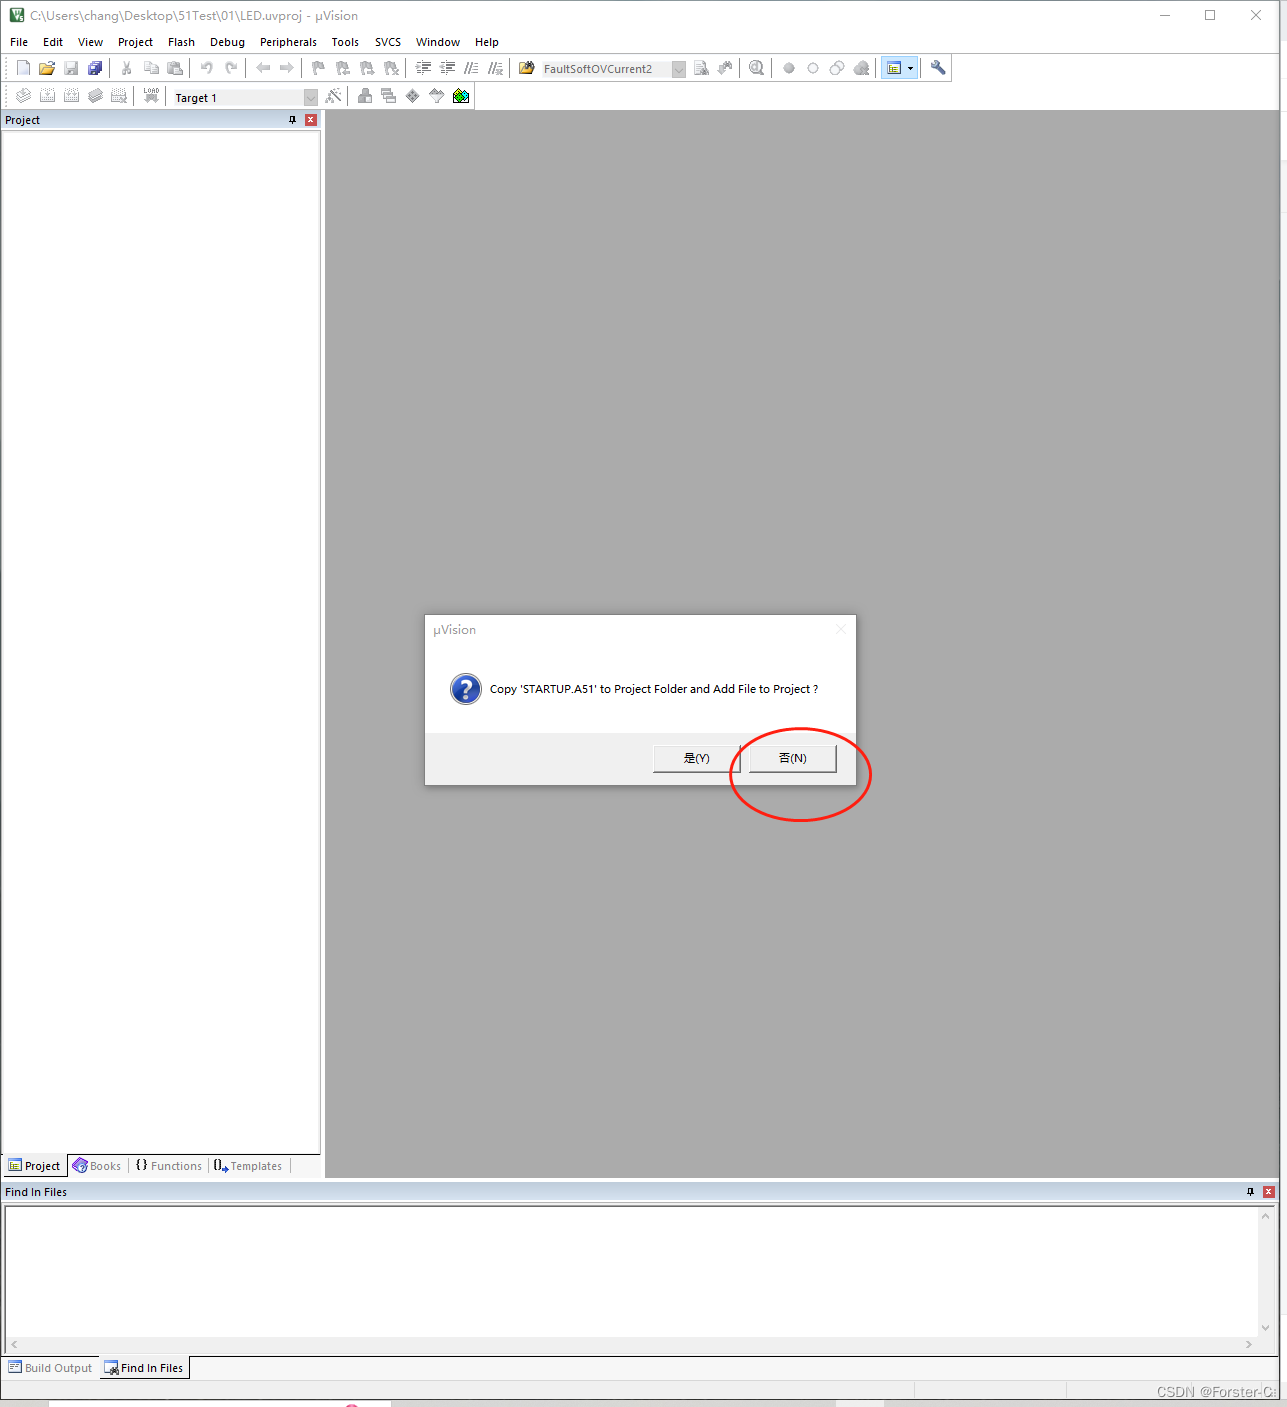1287x1407 pixels.
Task: Open a file using the folder icon
Action: (x=47, y=68)
